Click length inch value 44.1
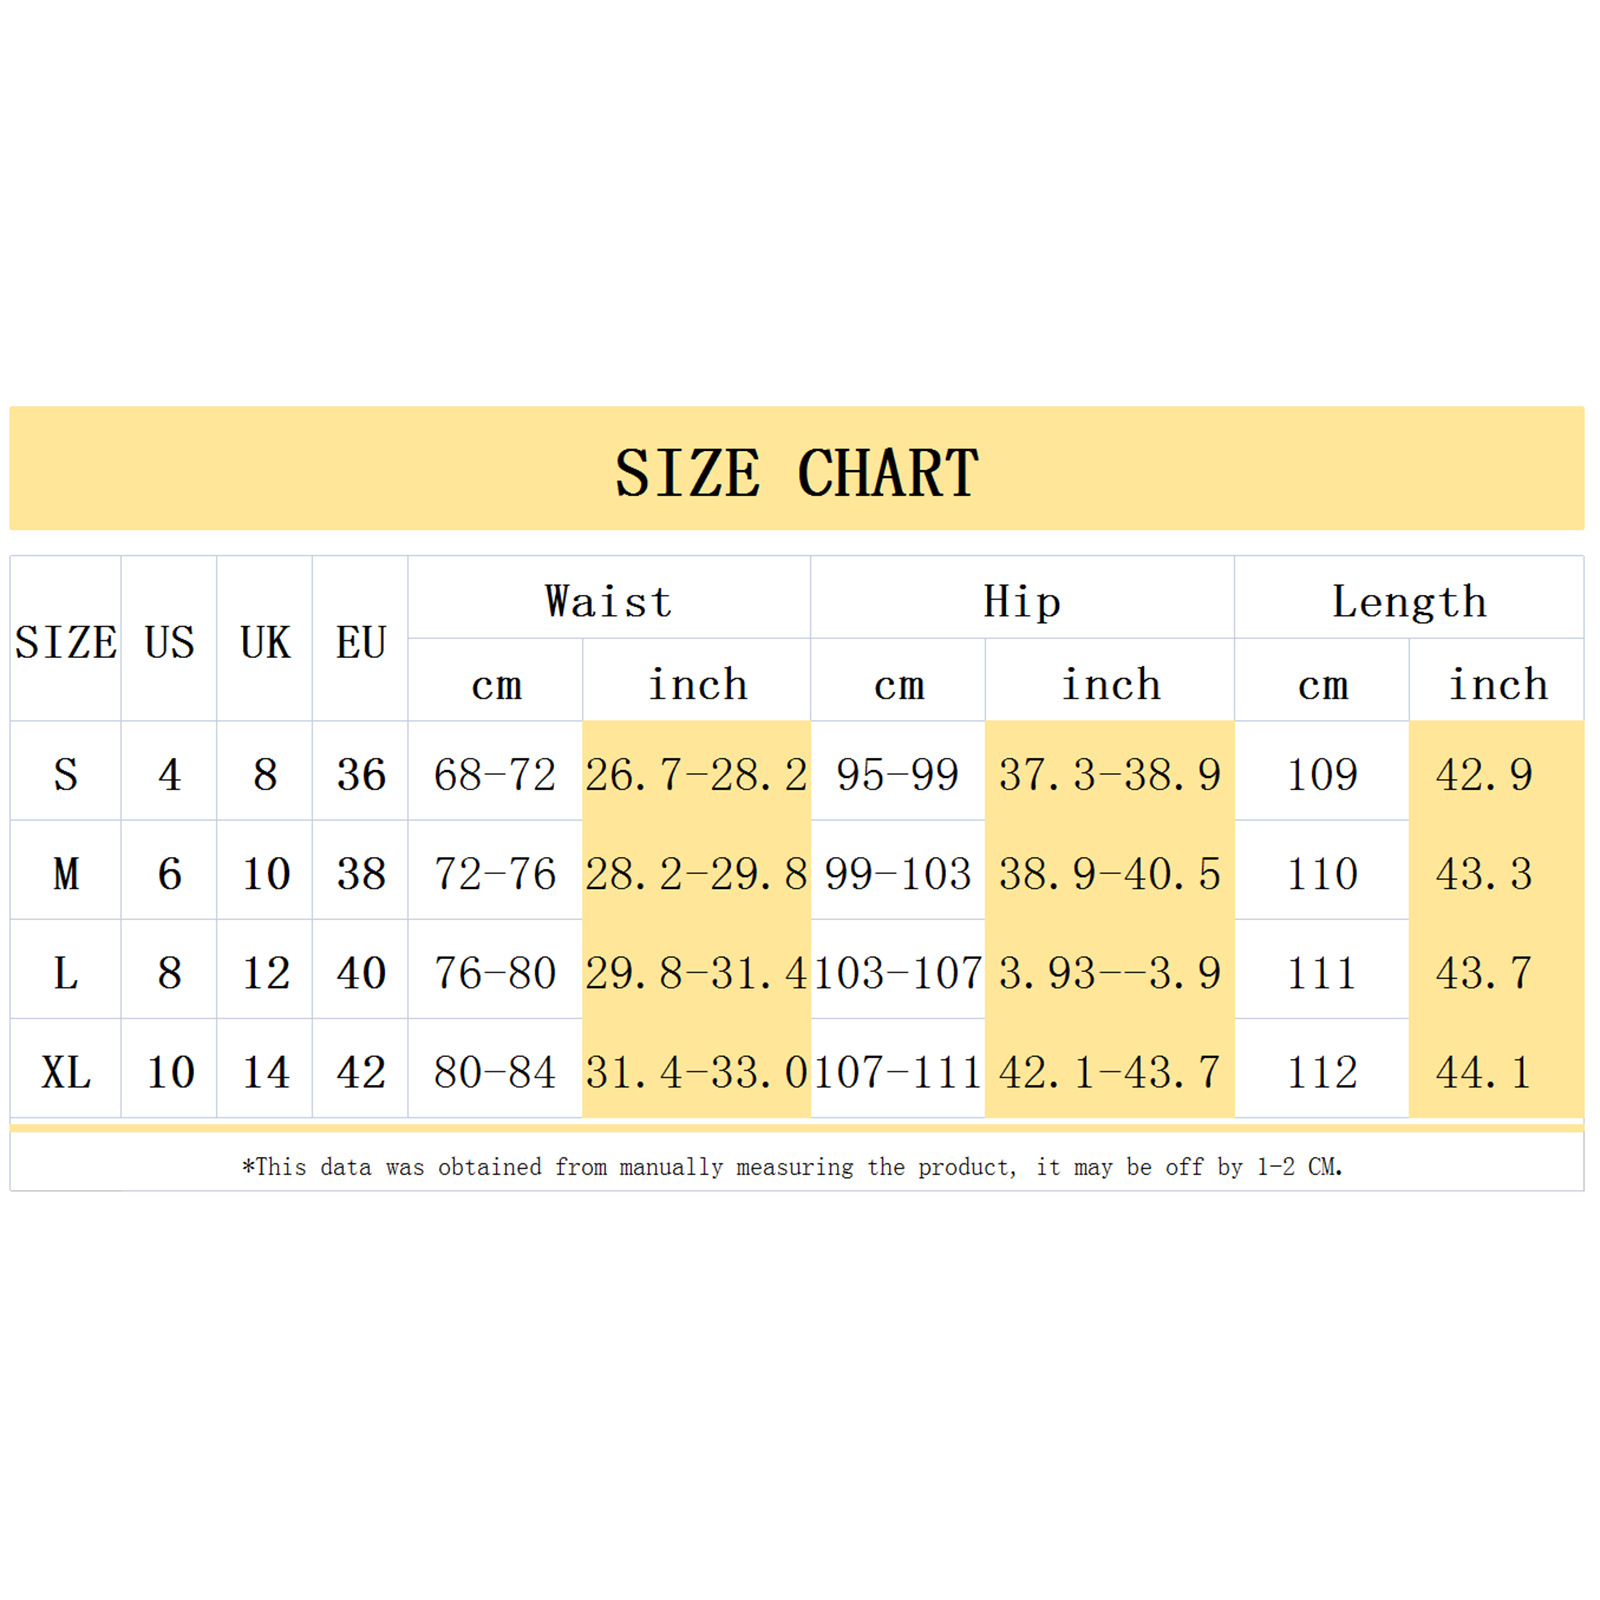The width and height of the screenshot is (1600, 1600). click(1484, 1072)
